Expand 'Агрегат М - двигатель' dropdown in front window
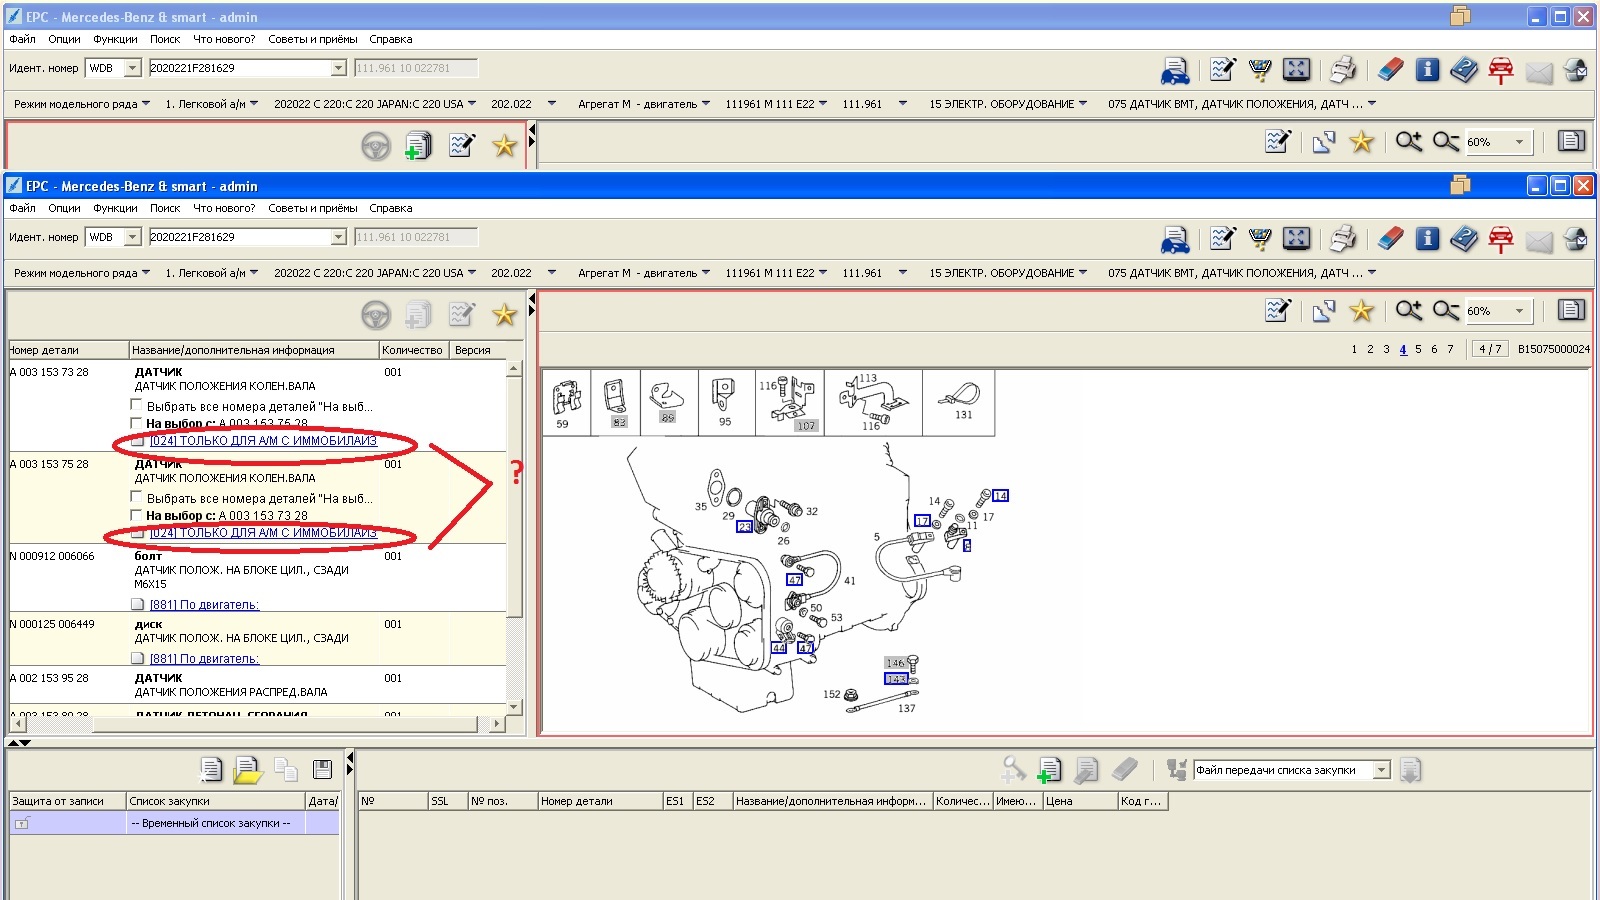Screen dimensions: 1600x900 click(x=706, y=272)
